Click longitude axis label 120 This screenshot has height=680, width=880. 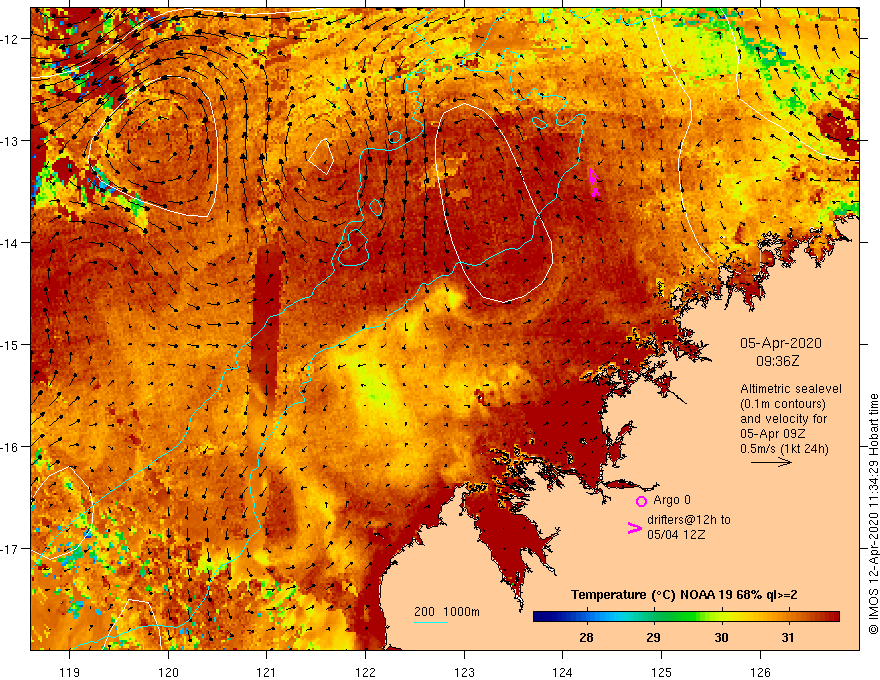click(x=168, y=672)
